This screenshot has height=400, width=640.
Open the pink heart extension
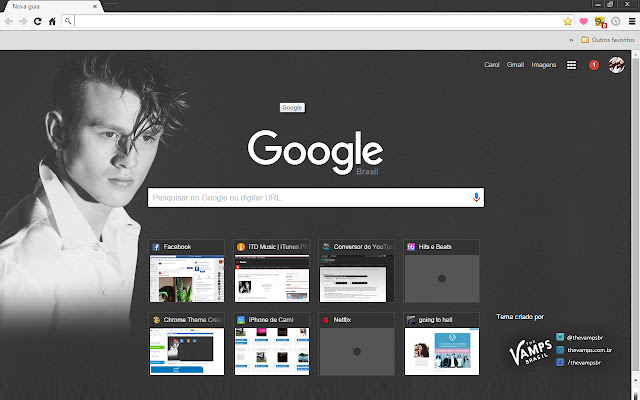(x=584, y=21)
